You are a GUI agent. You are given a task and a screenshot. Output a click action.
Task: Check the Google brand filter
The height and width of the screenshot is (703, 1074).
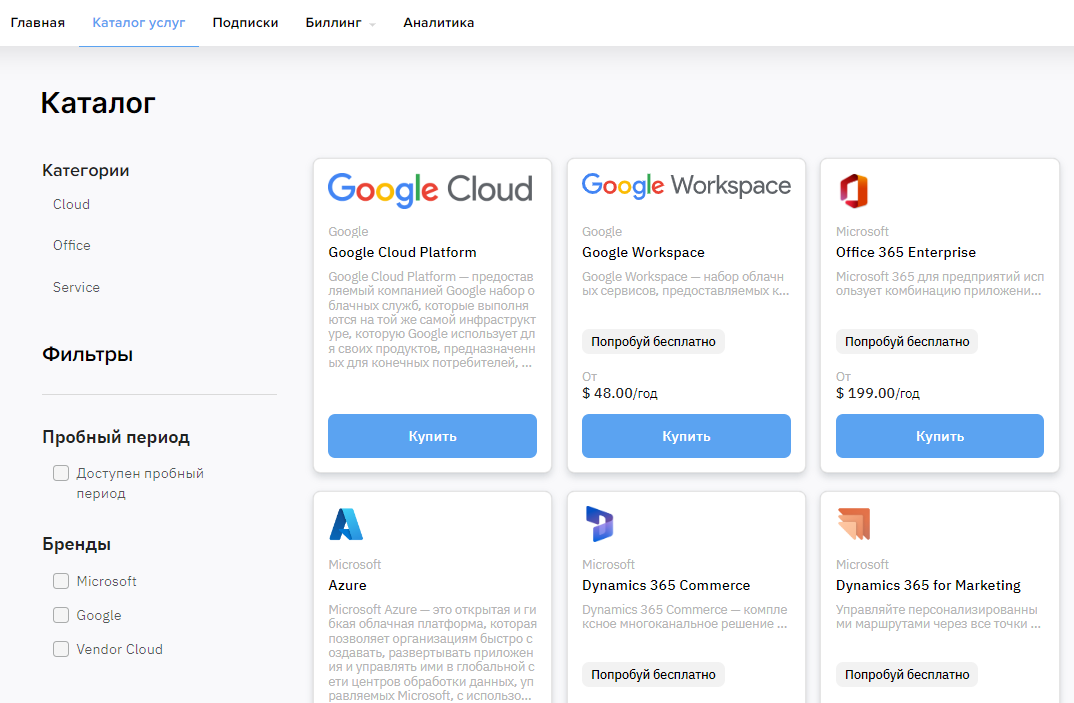click(x=61, y=615)
